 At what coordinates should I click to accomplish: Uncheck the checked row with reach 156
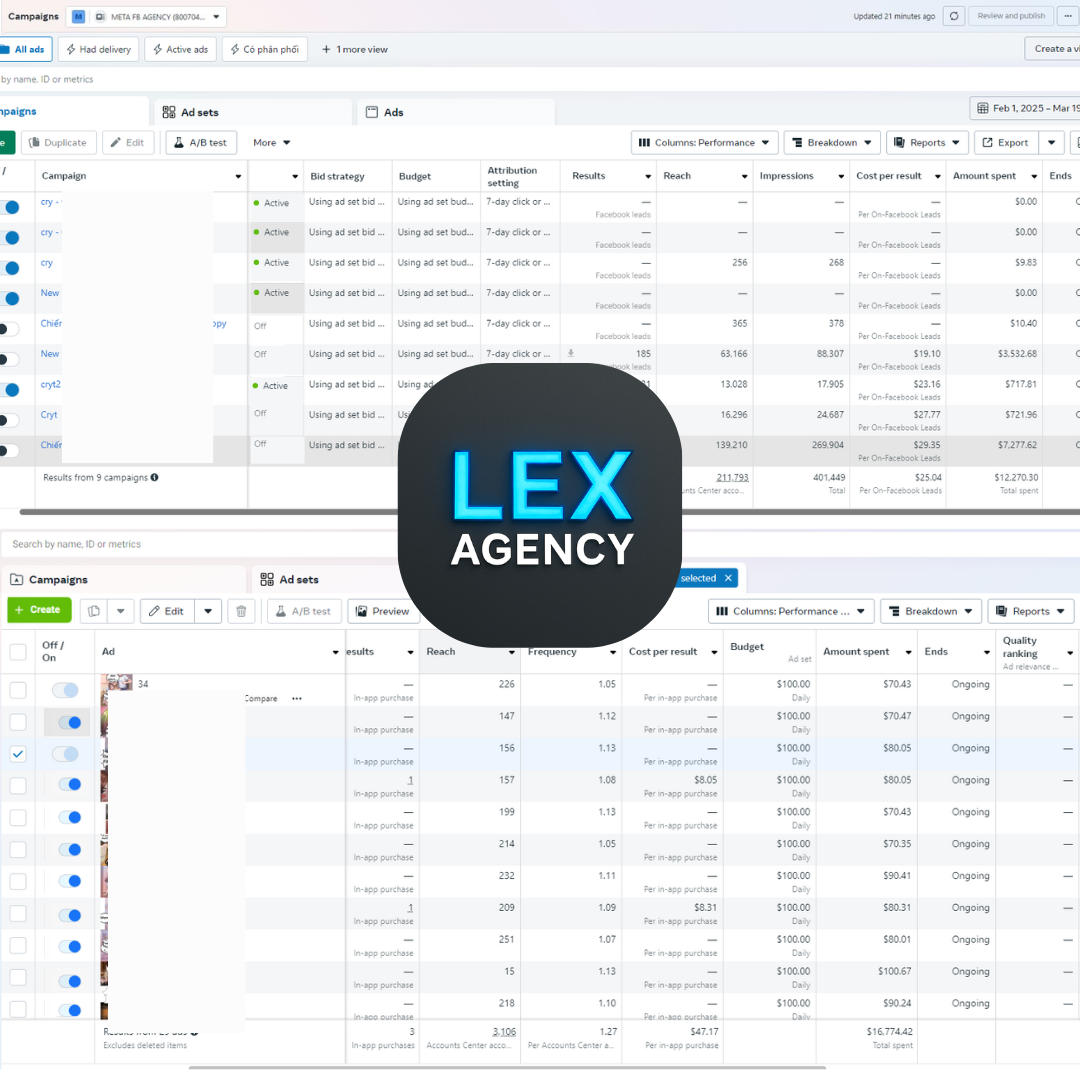point(18,754)
